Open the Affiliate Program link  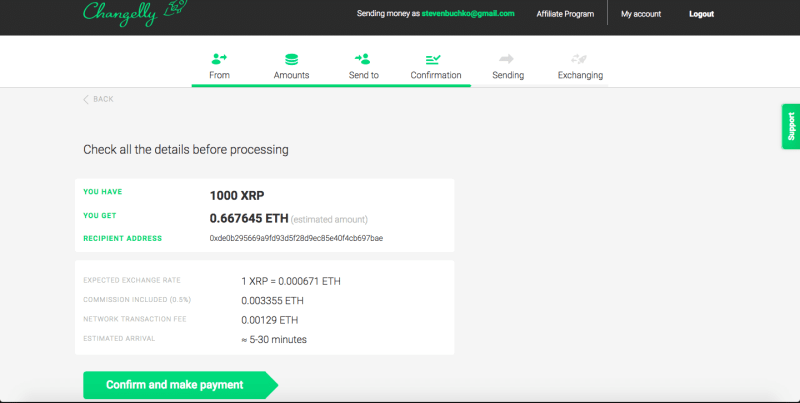coord(565,14)
